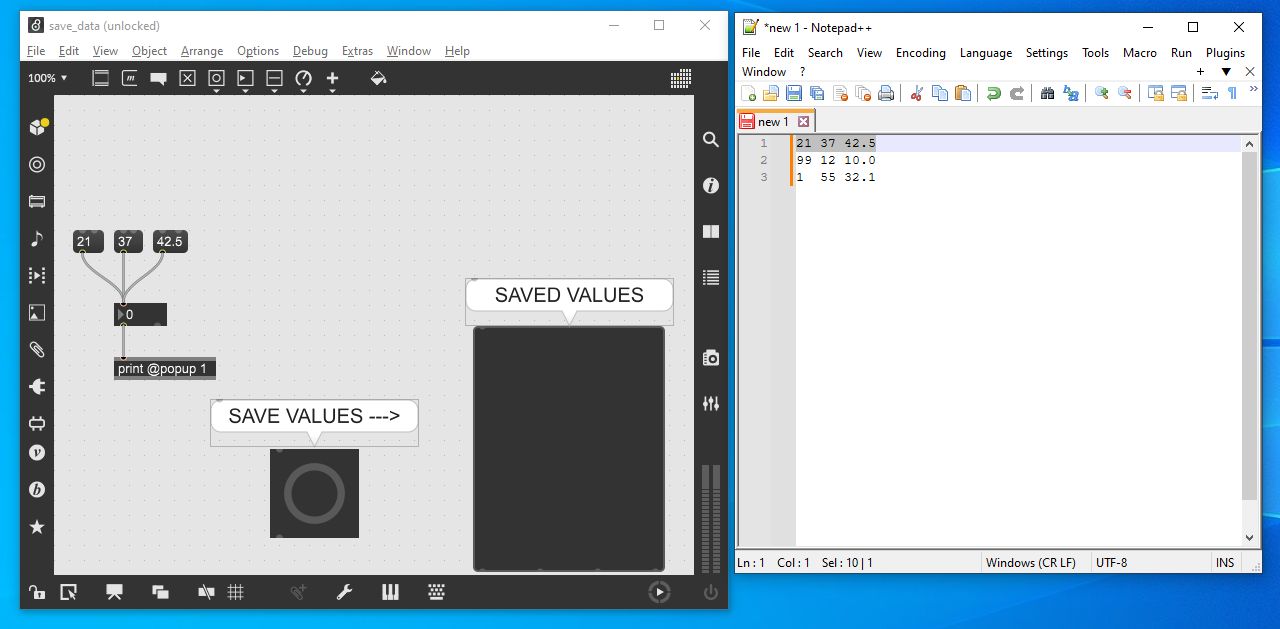Open the paint bucket Format palette in Max
This screenshot has width=1280, height=629.
[x=378, y=78]
